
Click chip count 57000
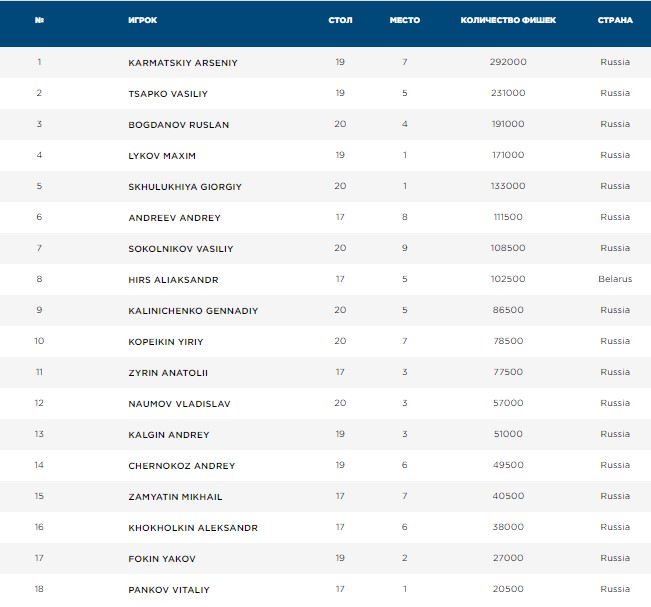pyautogui.click(x=508, y=403)
